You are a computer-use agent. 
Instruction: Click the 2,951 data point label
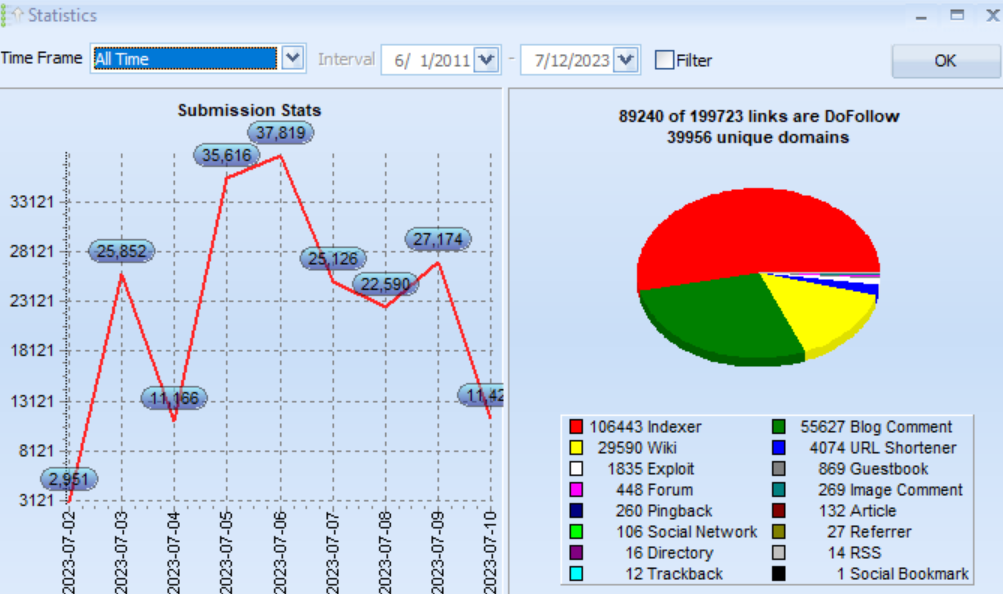coord(68,479)
